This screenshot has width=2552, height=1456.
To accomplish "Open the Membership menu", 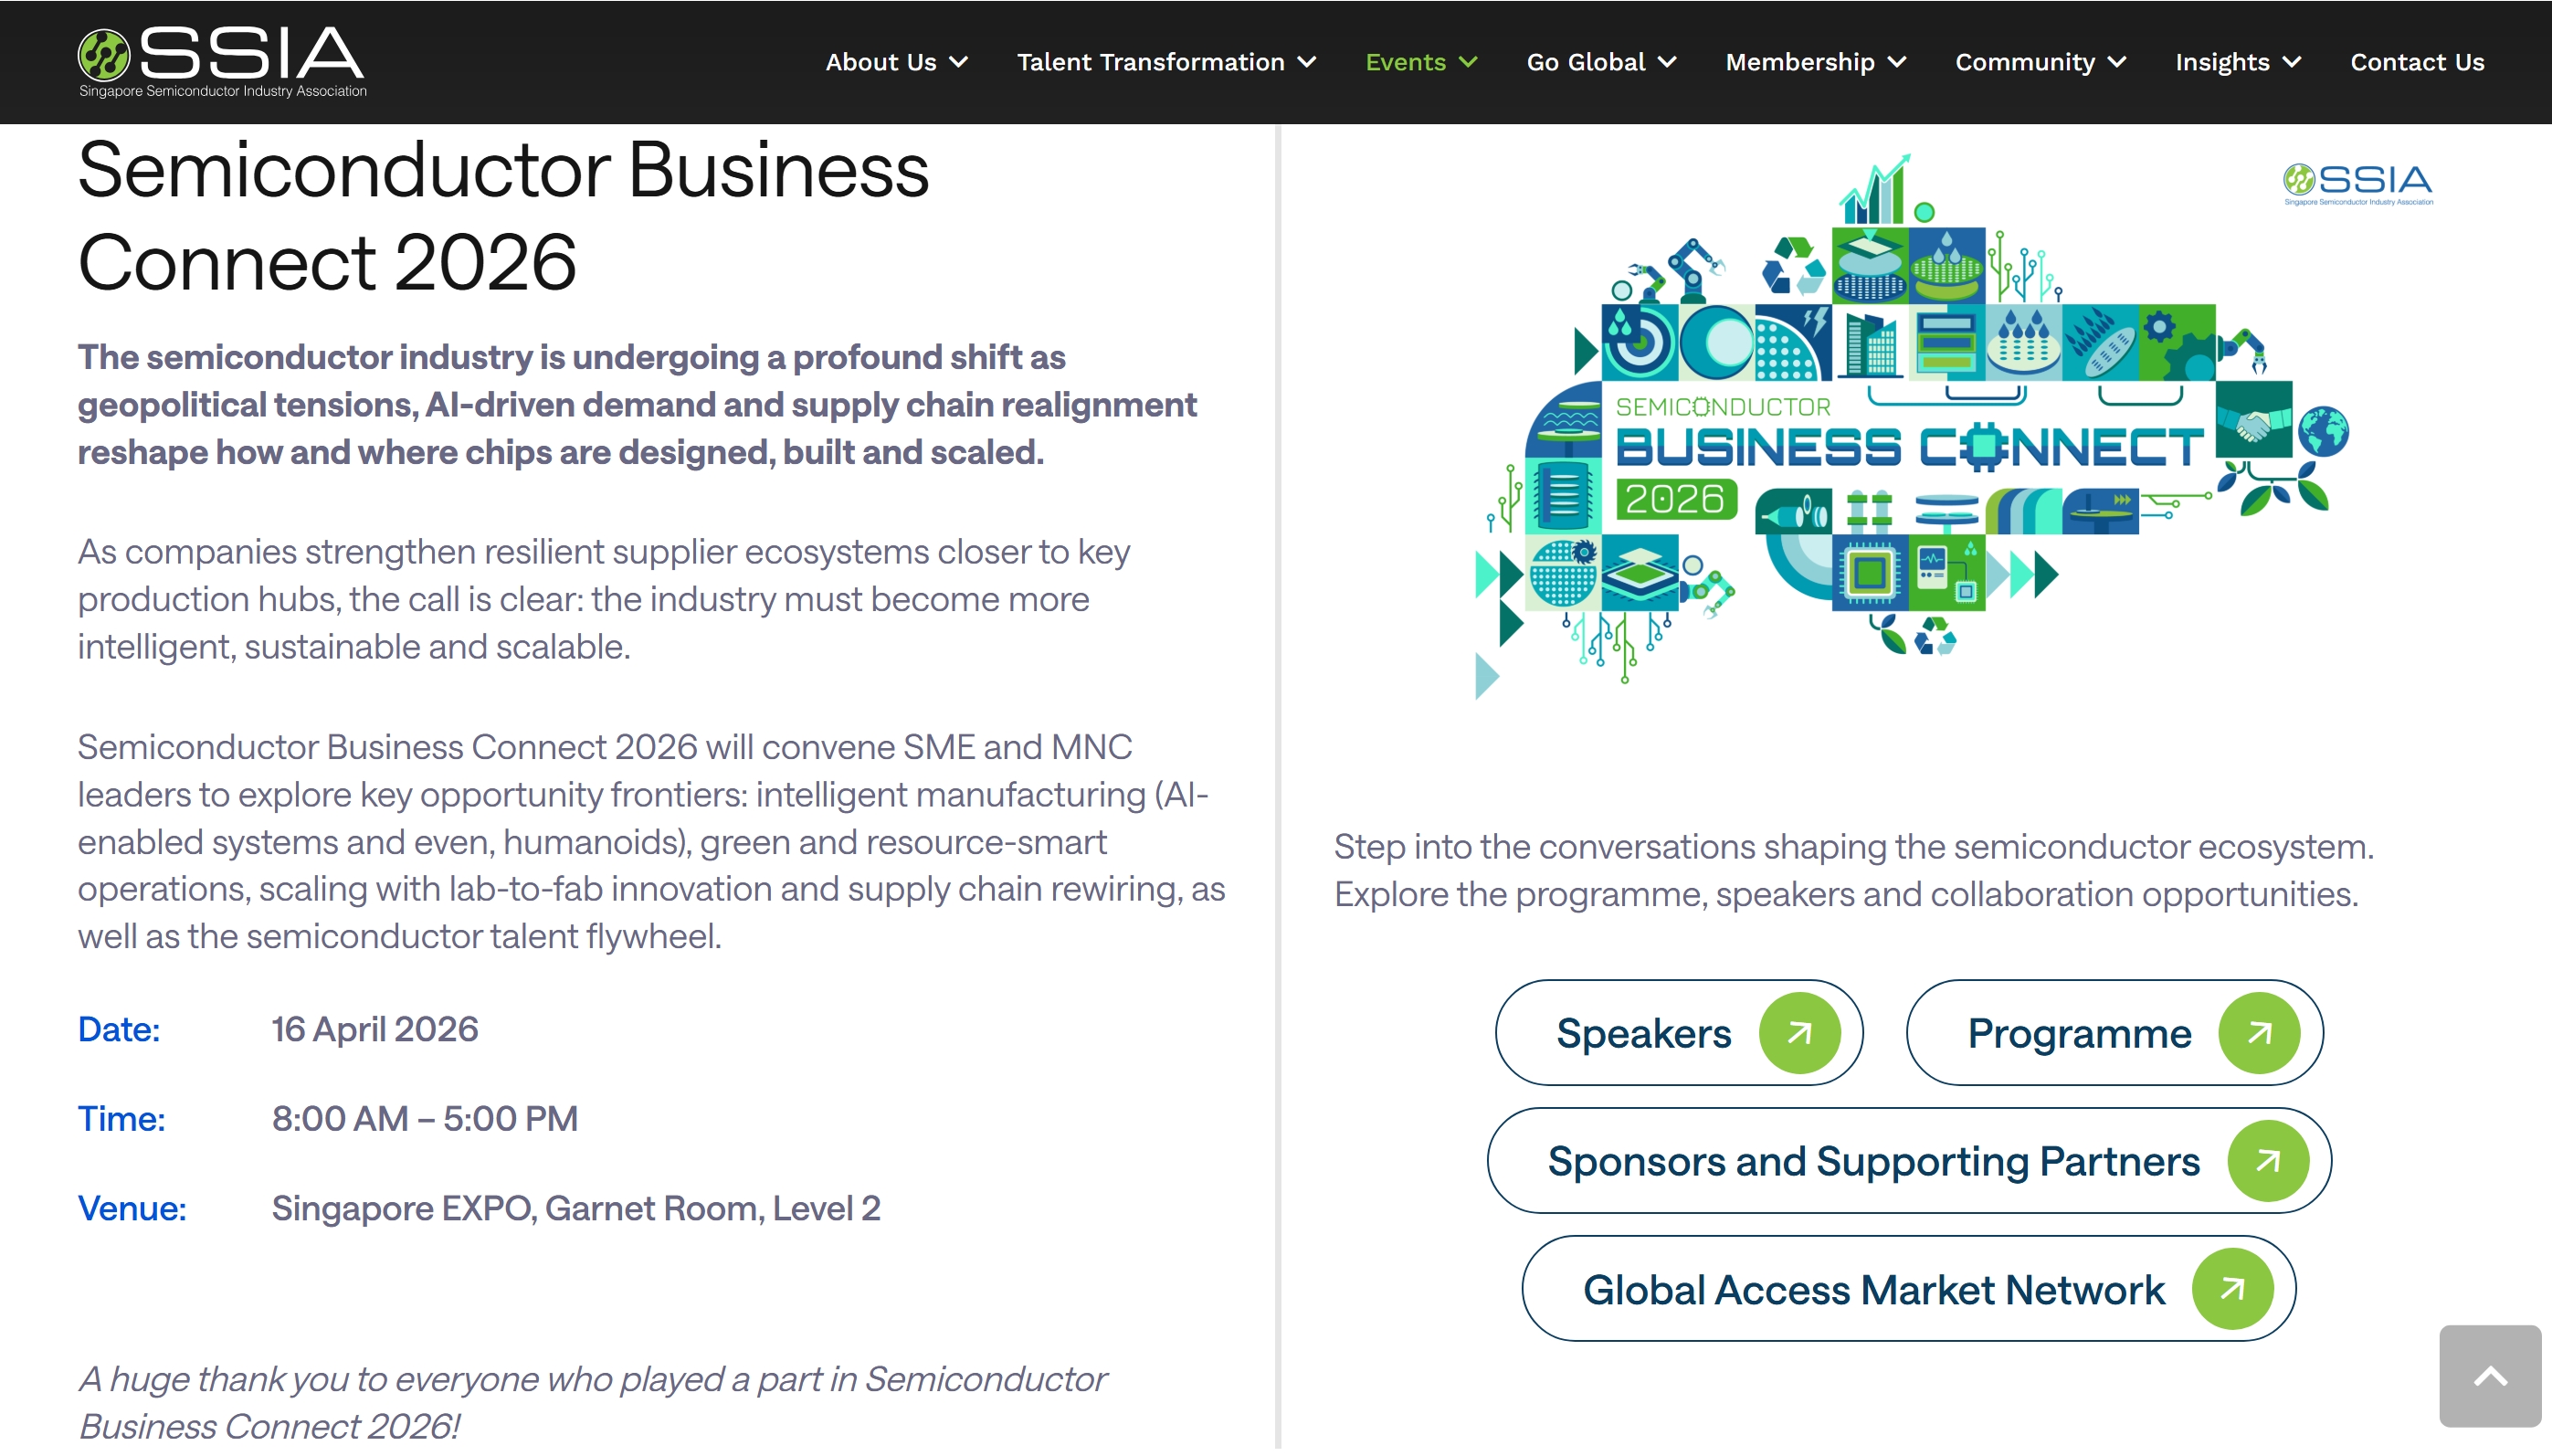I will click(x=1800, y=62).
